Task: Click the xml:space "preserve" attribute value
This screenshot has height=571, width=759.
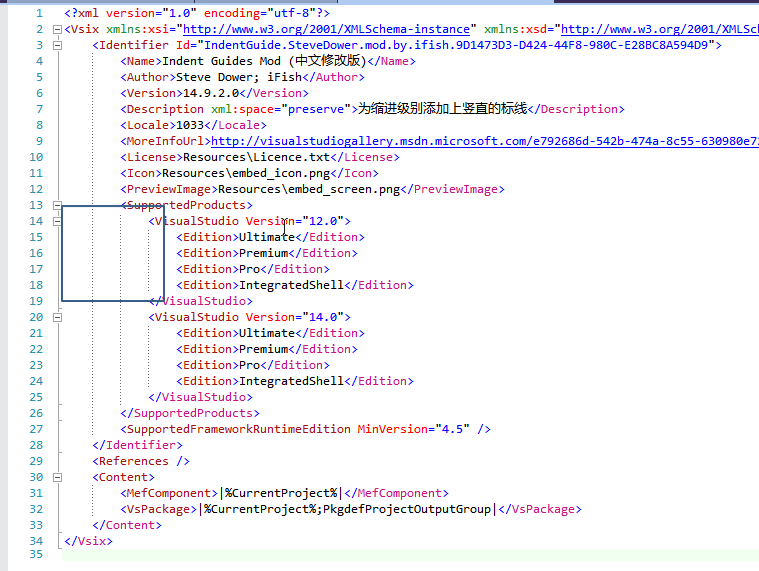Action: [316, 109]
